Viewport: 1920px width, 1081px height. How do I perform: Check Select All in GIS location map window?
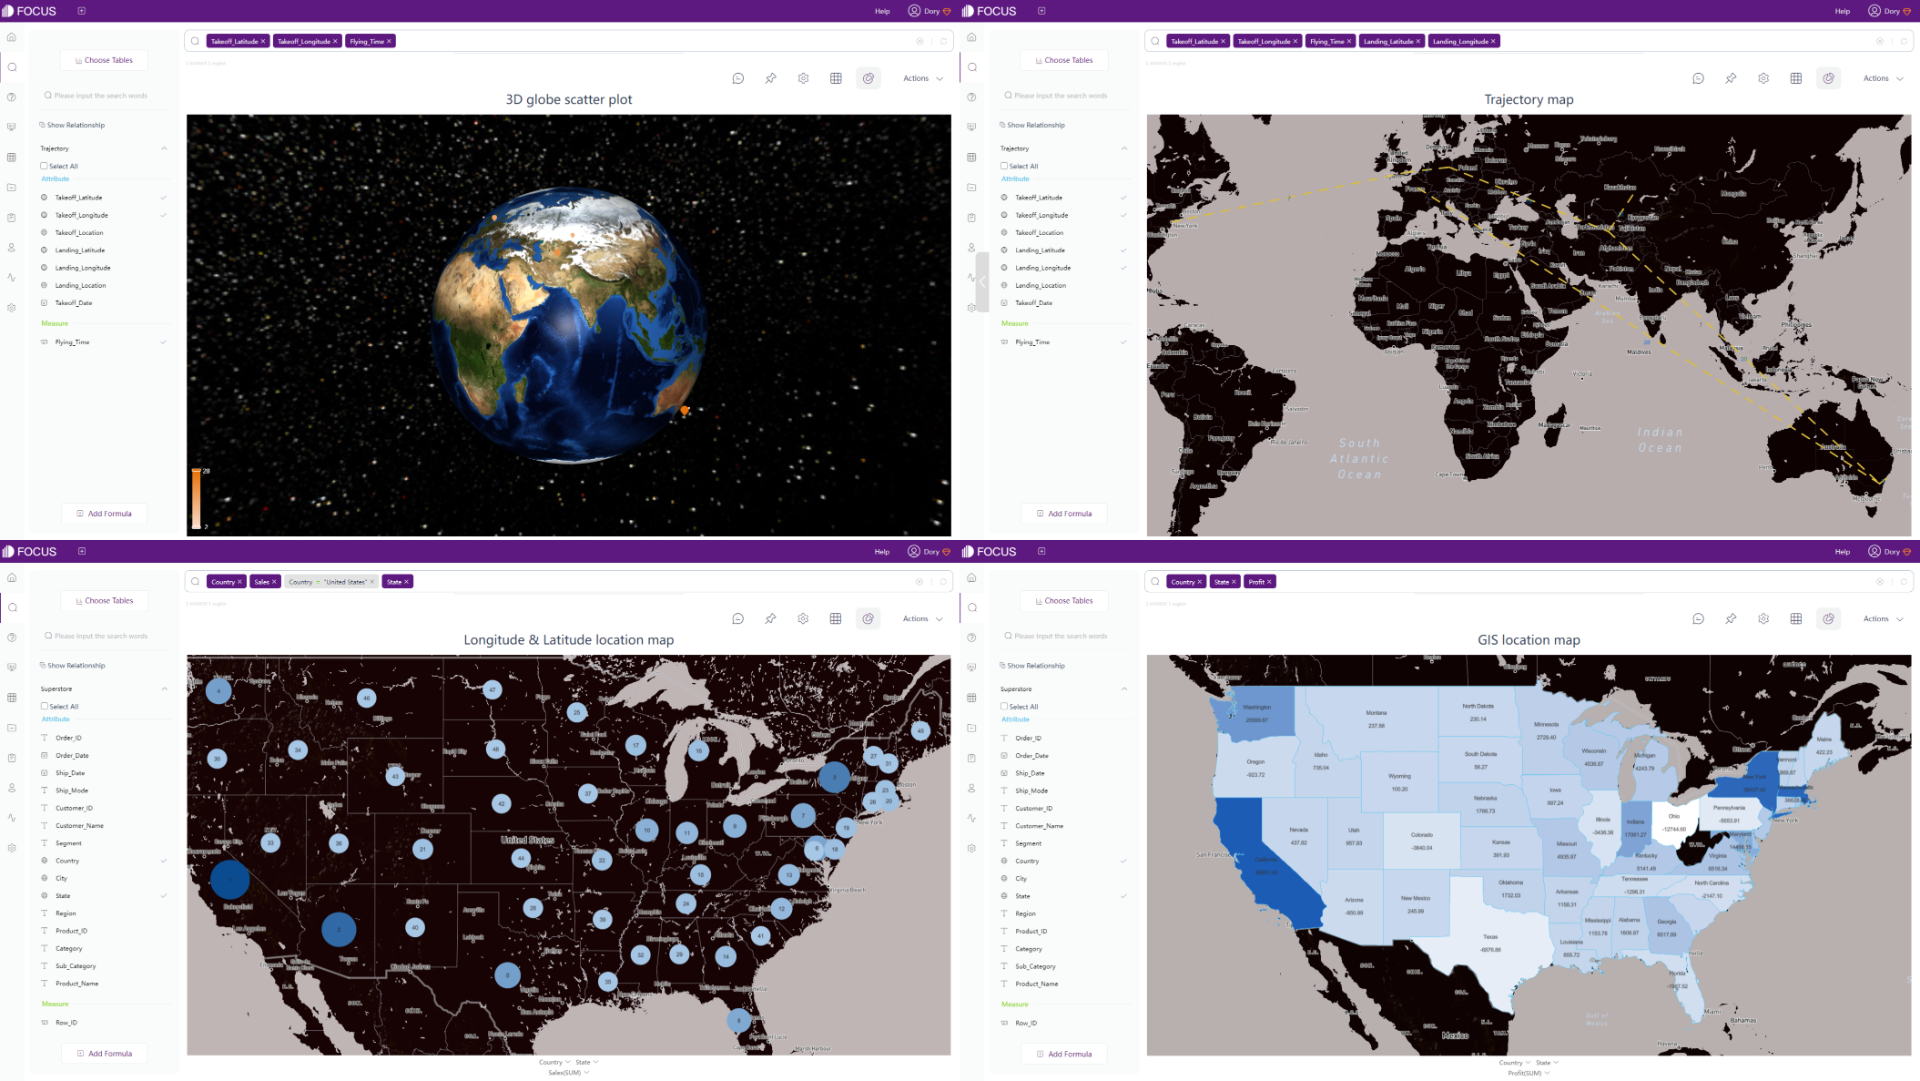coord(1004,706)
